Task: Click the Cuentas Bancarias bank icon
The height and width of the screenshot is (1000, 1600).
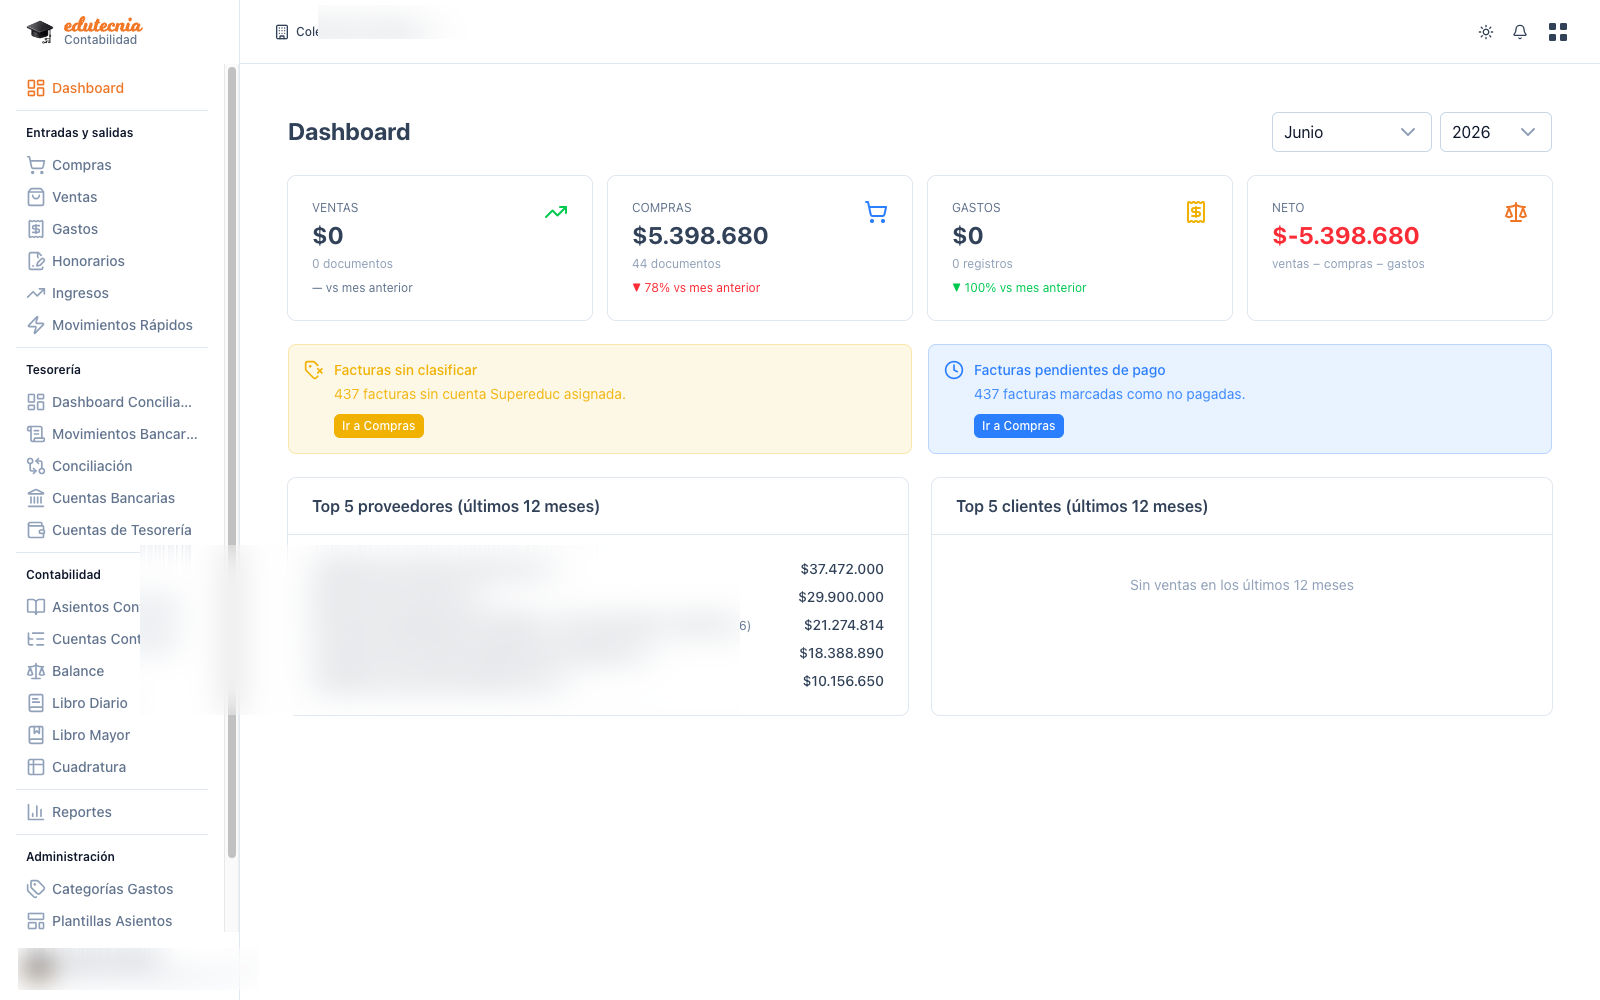Action: pos(36,498)
